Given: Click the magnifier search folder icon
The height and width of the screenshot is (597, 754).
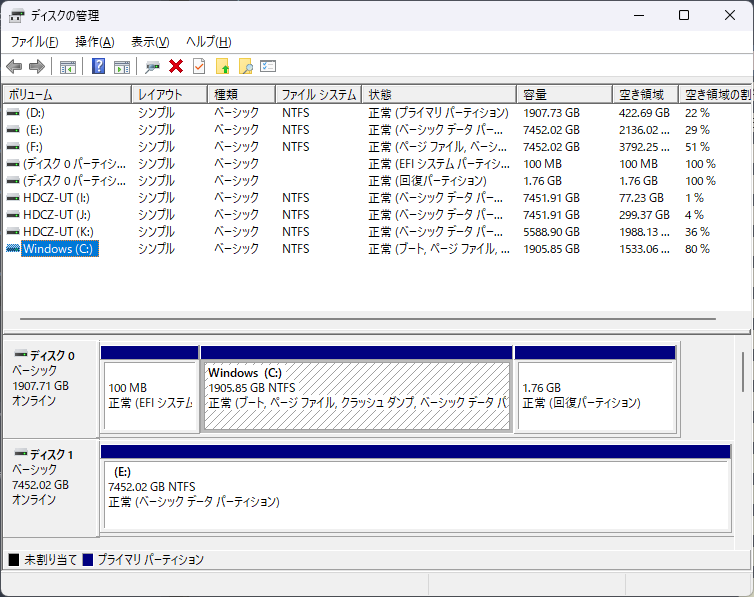Looking at the screenshot, I should tap(245, 67).
